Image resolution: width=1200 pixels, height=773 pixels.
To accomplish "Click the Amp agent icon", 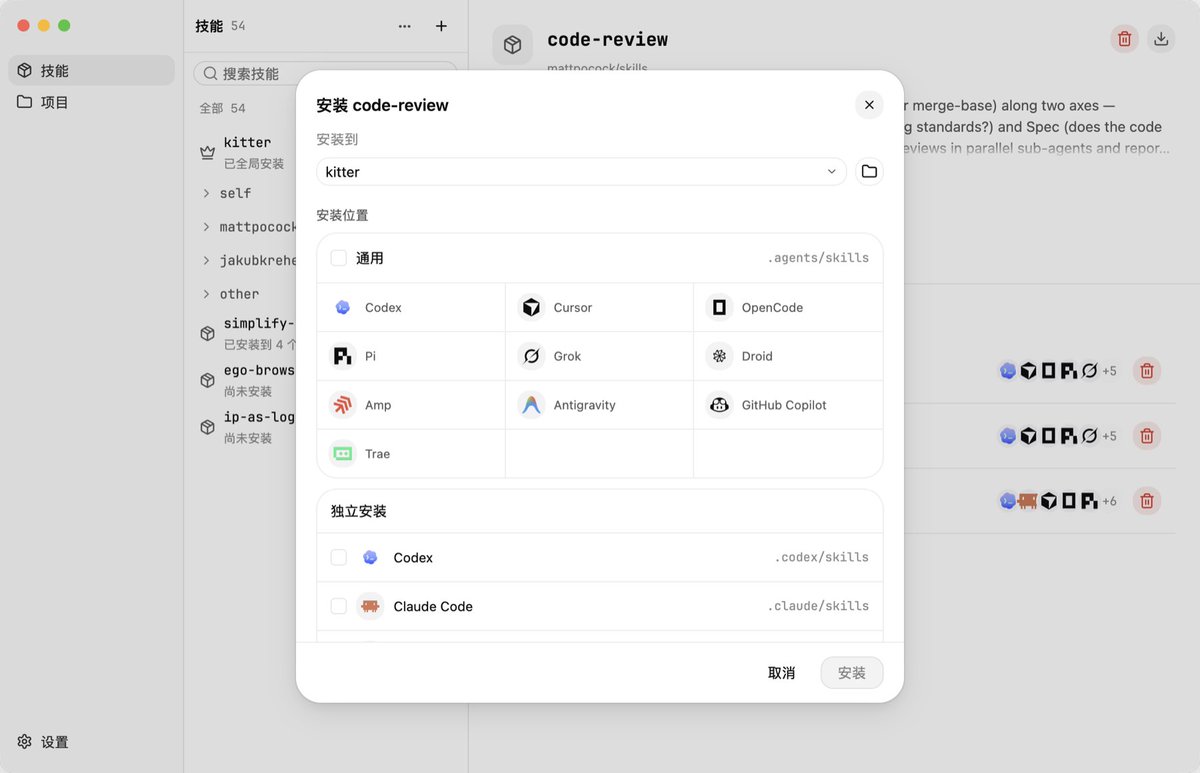I will (x=343, y=405).
